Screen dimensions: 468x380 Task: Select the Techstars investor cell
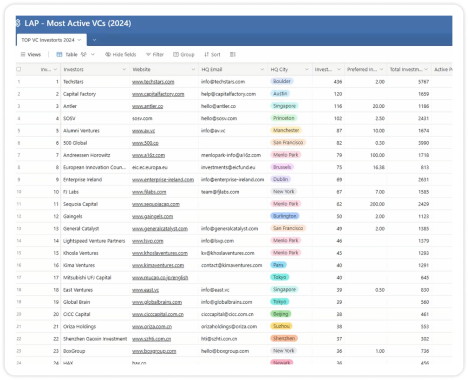(95, 82)
